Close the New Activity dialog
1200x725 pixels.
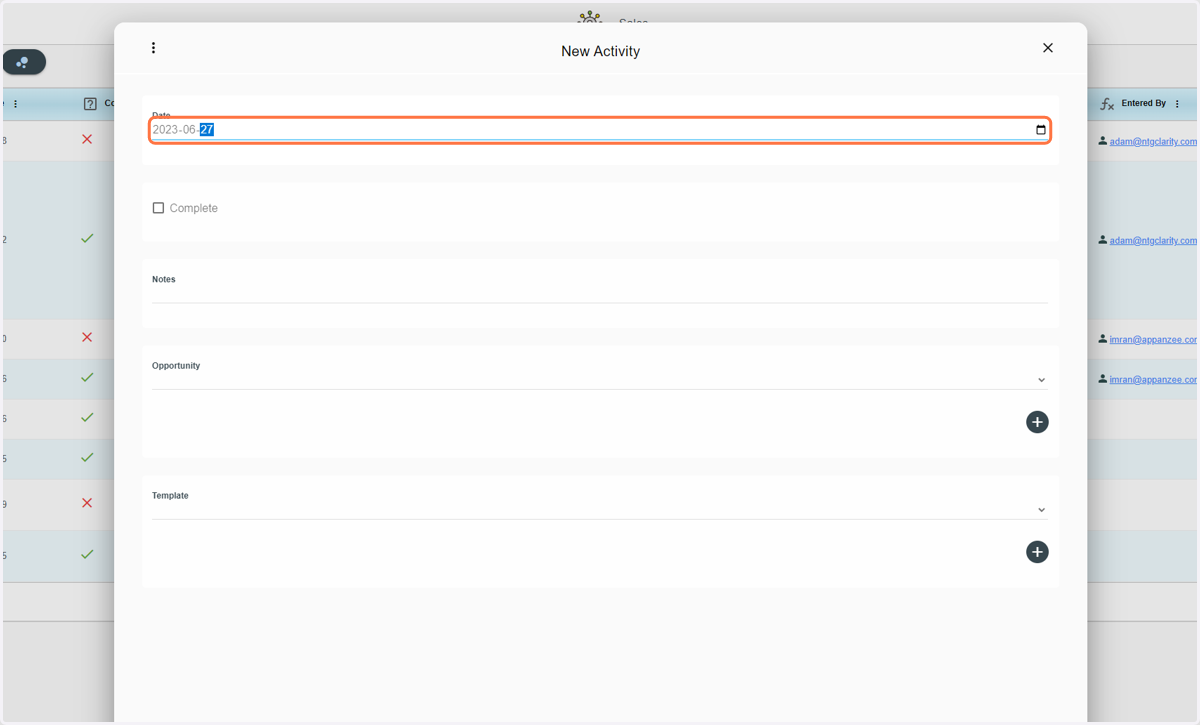1048,48
